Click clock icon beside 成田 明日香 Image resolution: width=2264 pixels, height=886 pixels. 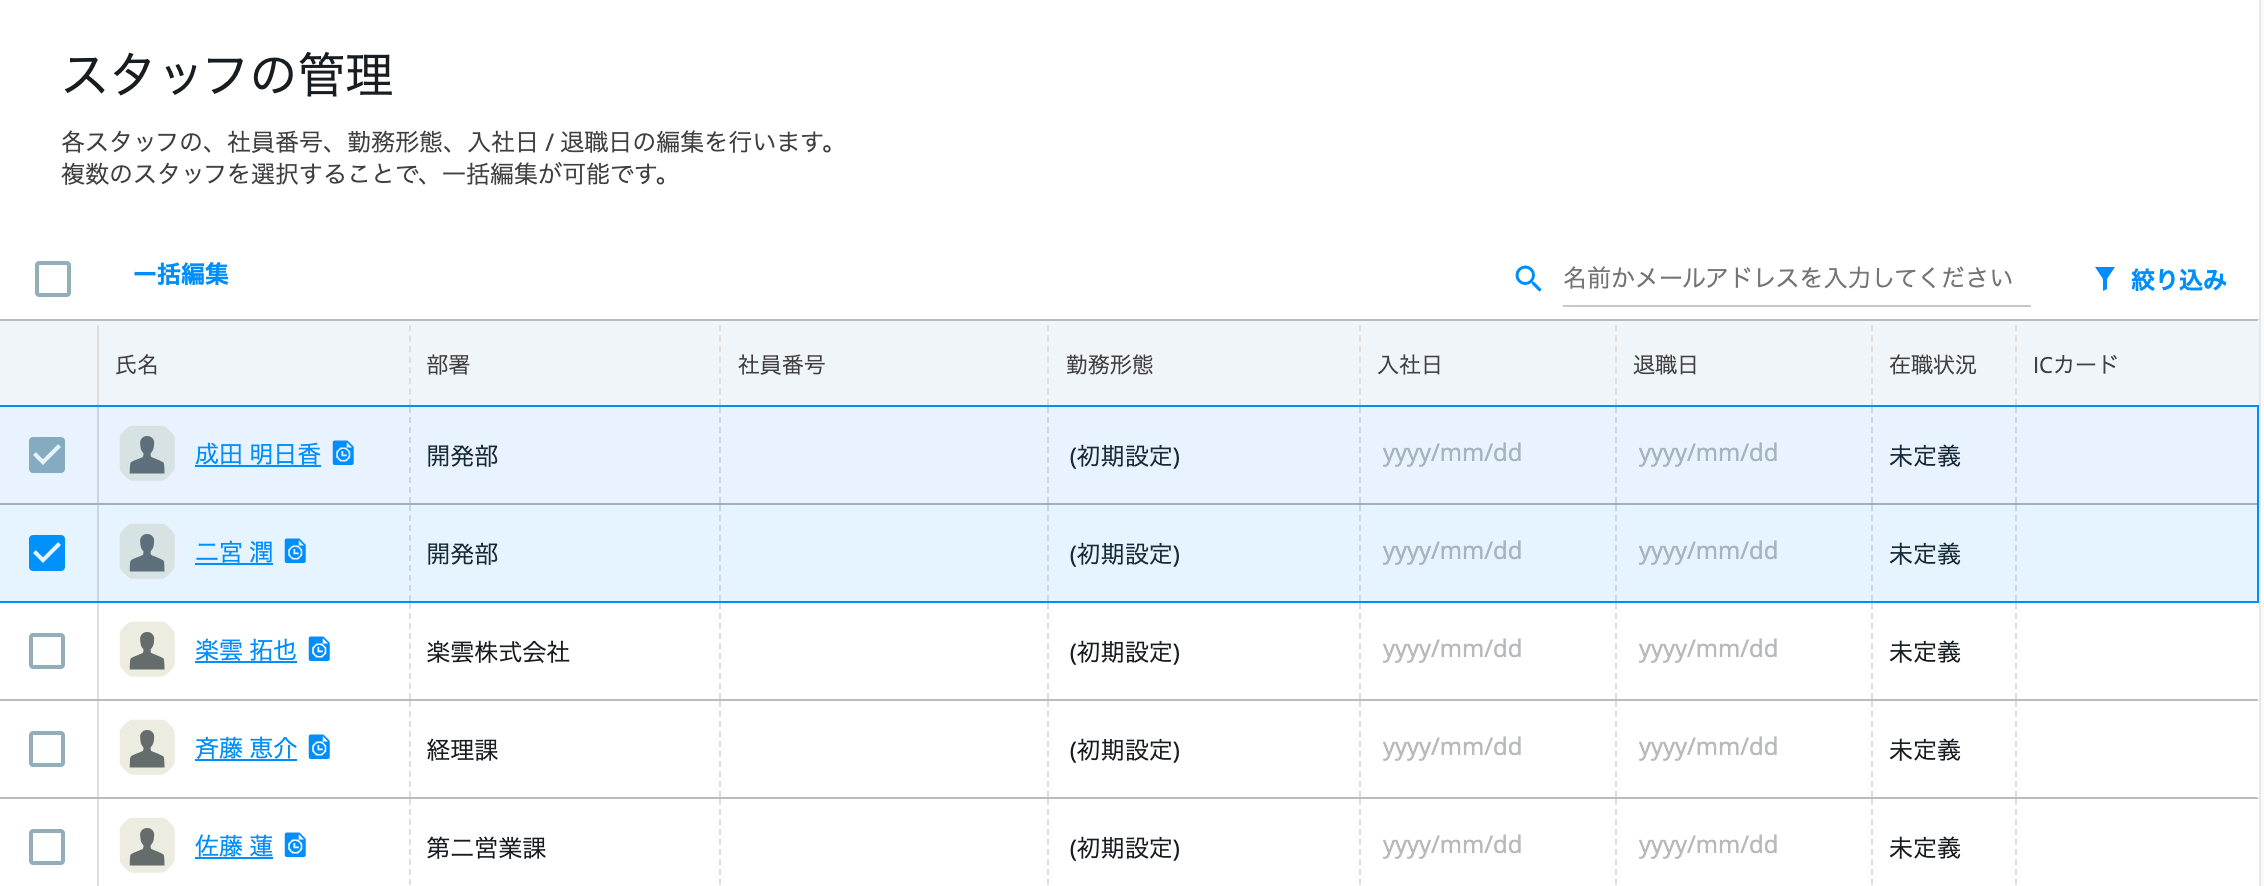(343, 454)
